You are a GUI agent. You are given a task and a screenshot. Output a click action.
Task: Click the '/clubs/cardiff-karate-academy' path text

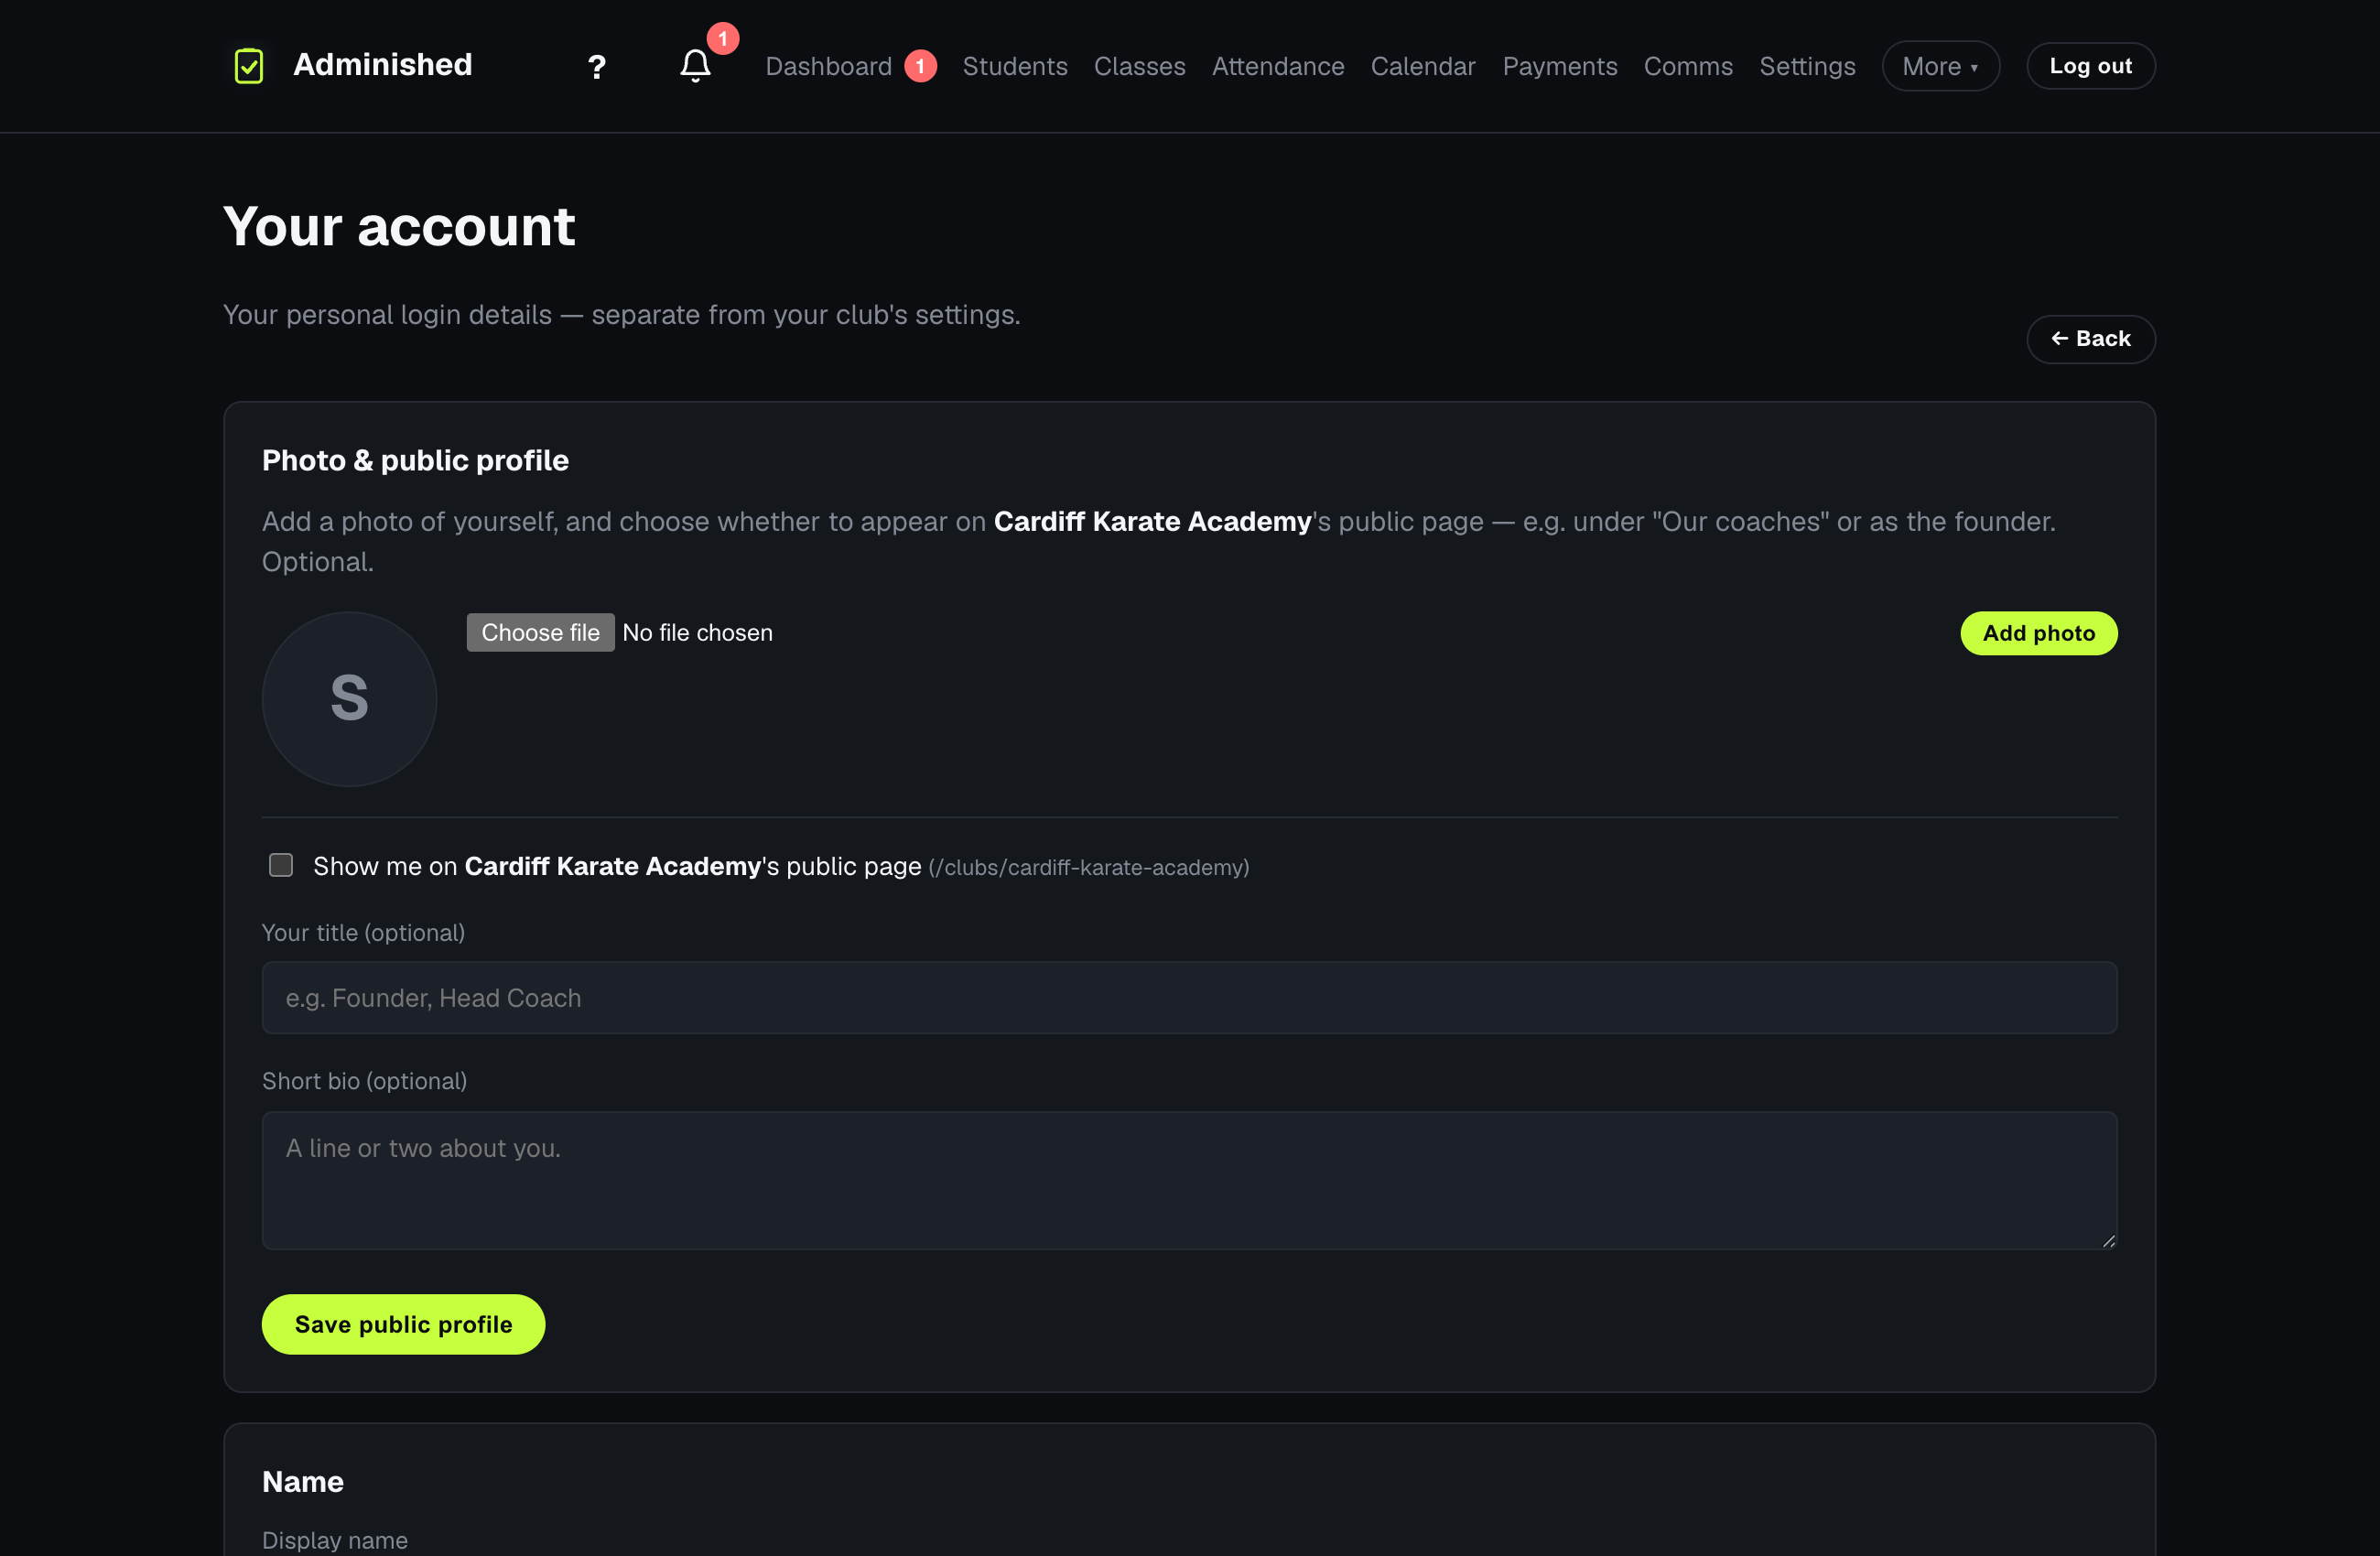pyautogui.click(x=1089, y=868)
